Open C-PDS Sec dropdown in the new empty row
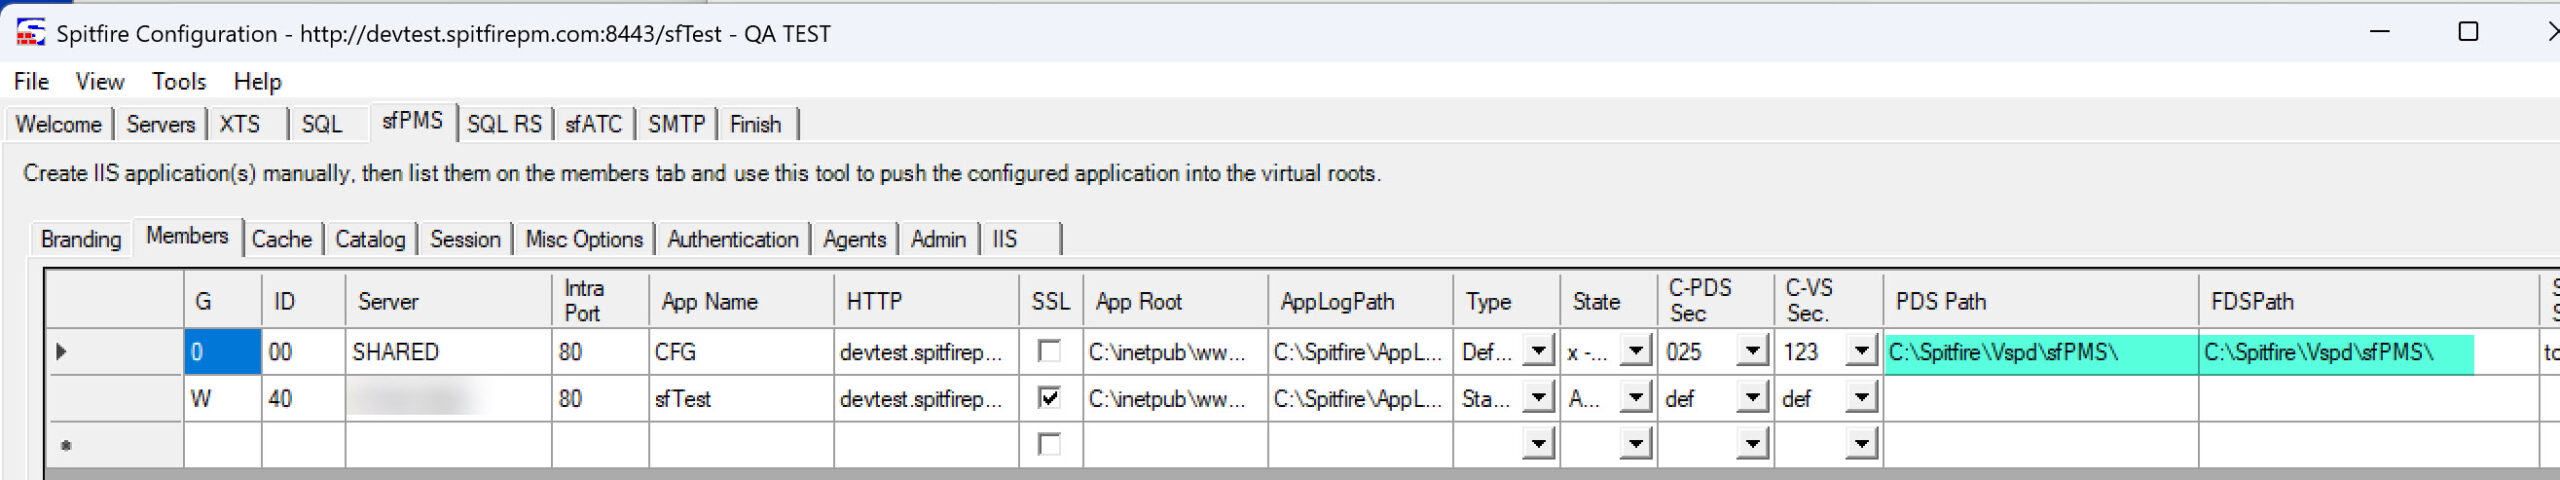This screenshot has height=480, width=2560. click(x=1752, y=444)
